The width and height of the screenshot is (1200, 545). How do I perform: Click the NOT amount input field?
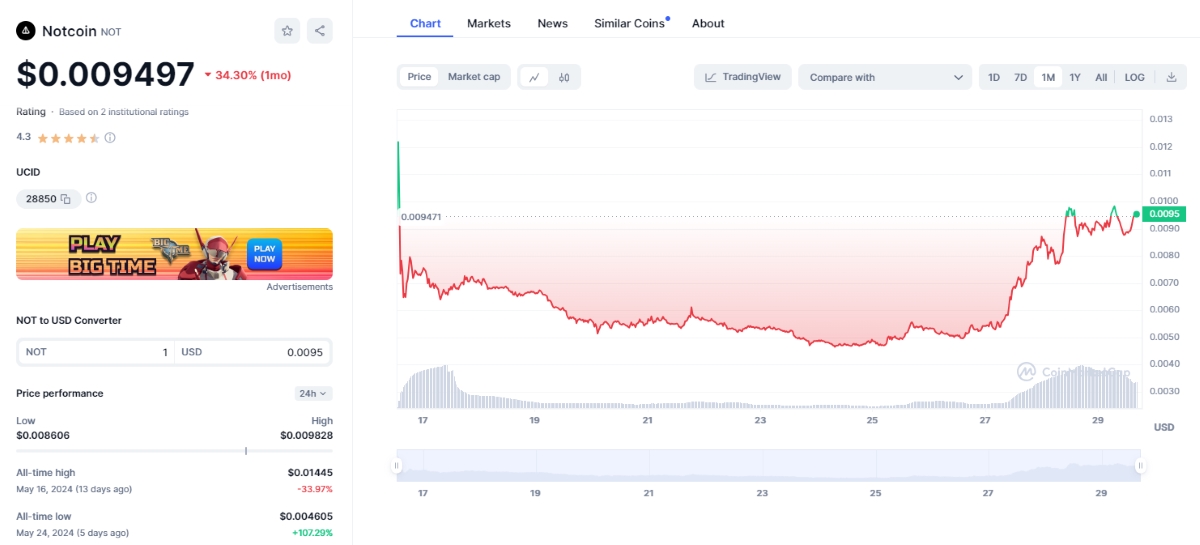[97, 352]
